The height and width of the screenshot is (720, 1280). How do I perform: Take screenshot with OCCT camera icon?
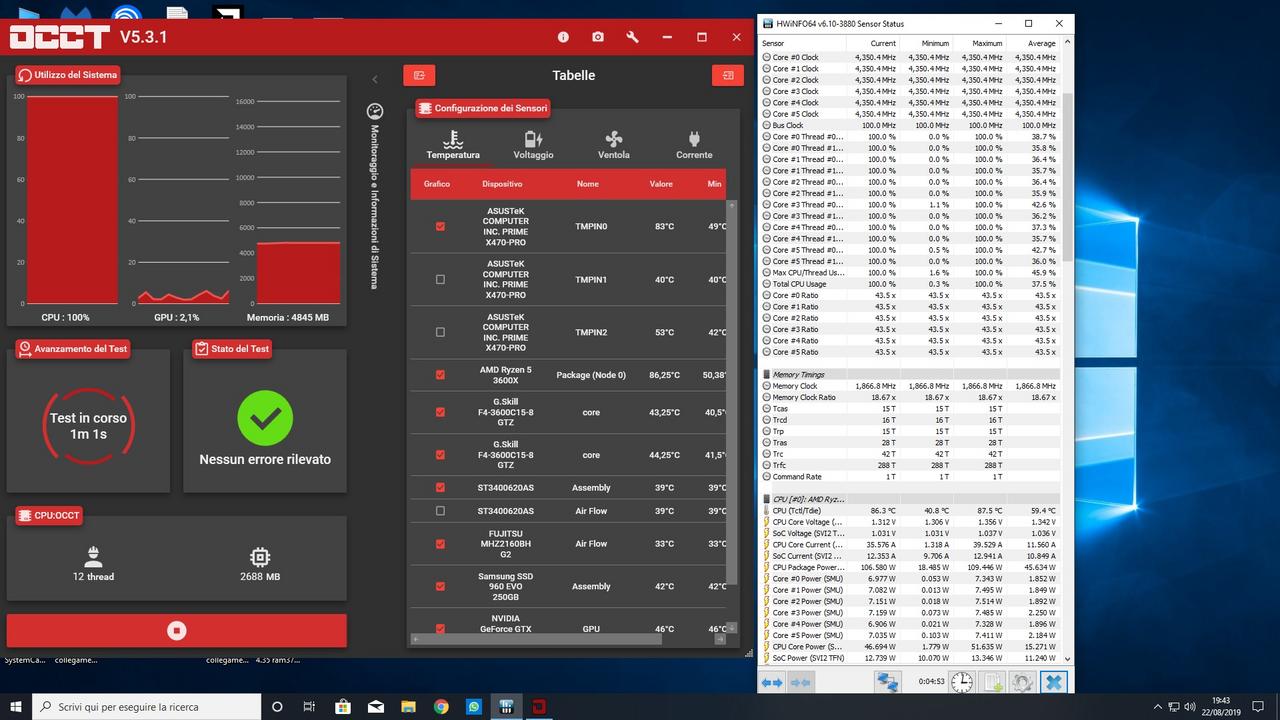(x=598, y=37)
